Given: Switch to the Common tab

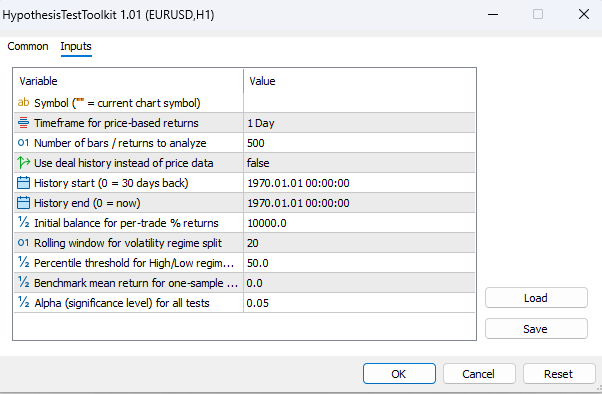Looking at the screenshot, I should (28, 46).
